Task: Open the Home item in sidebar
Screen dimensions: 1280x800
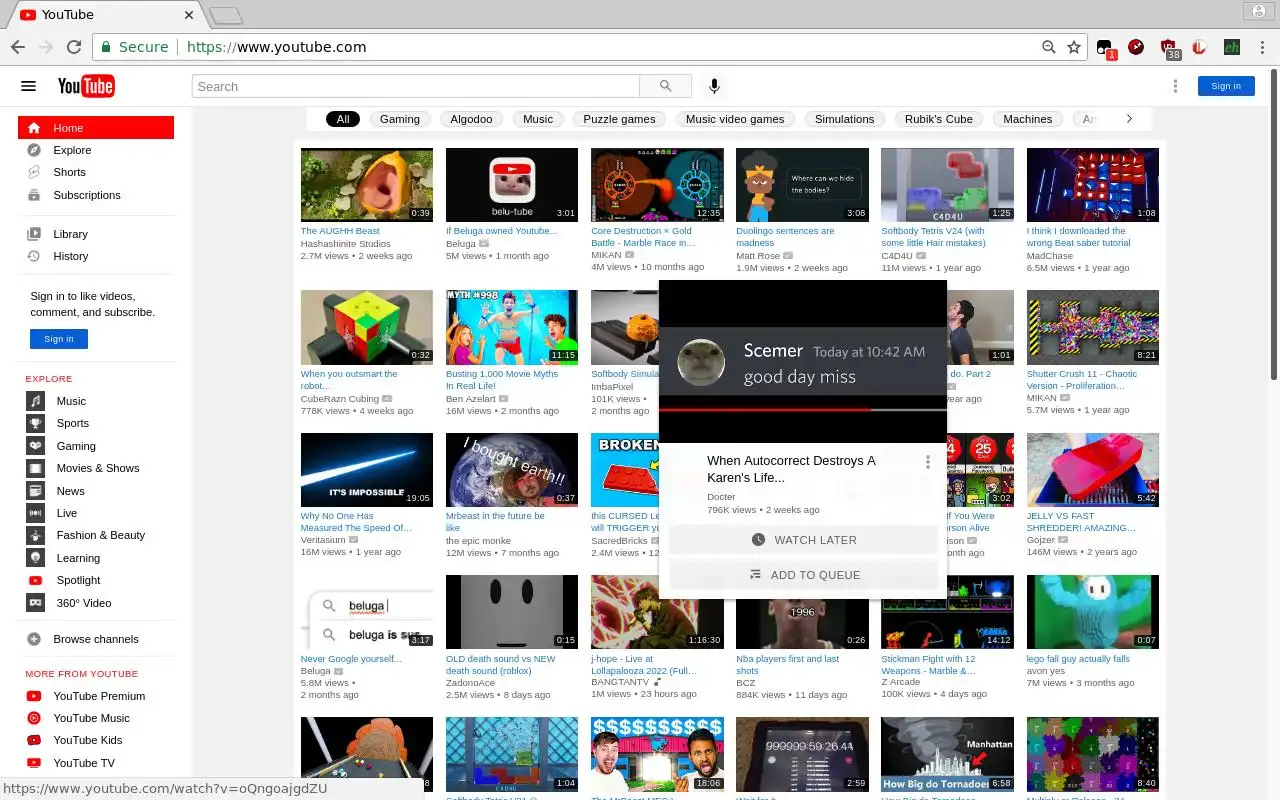Action: [96, 128]
